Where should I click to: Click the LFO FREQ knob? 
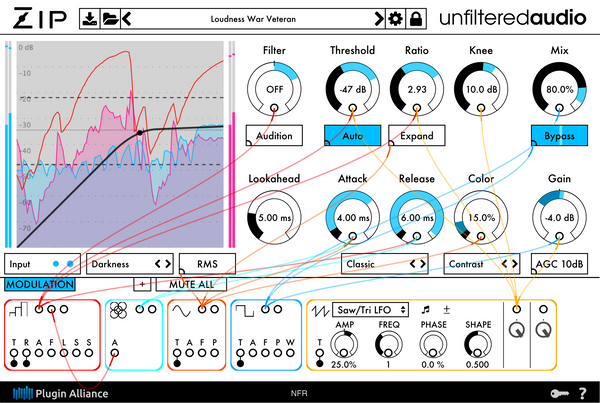[x=389, y=344]
